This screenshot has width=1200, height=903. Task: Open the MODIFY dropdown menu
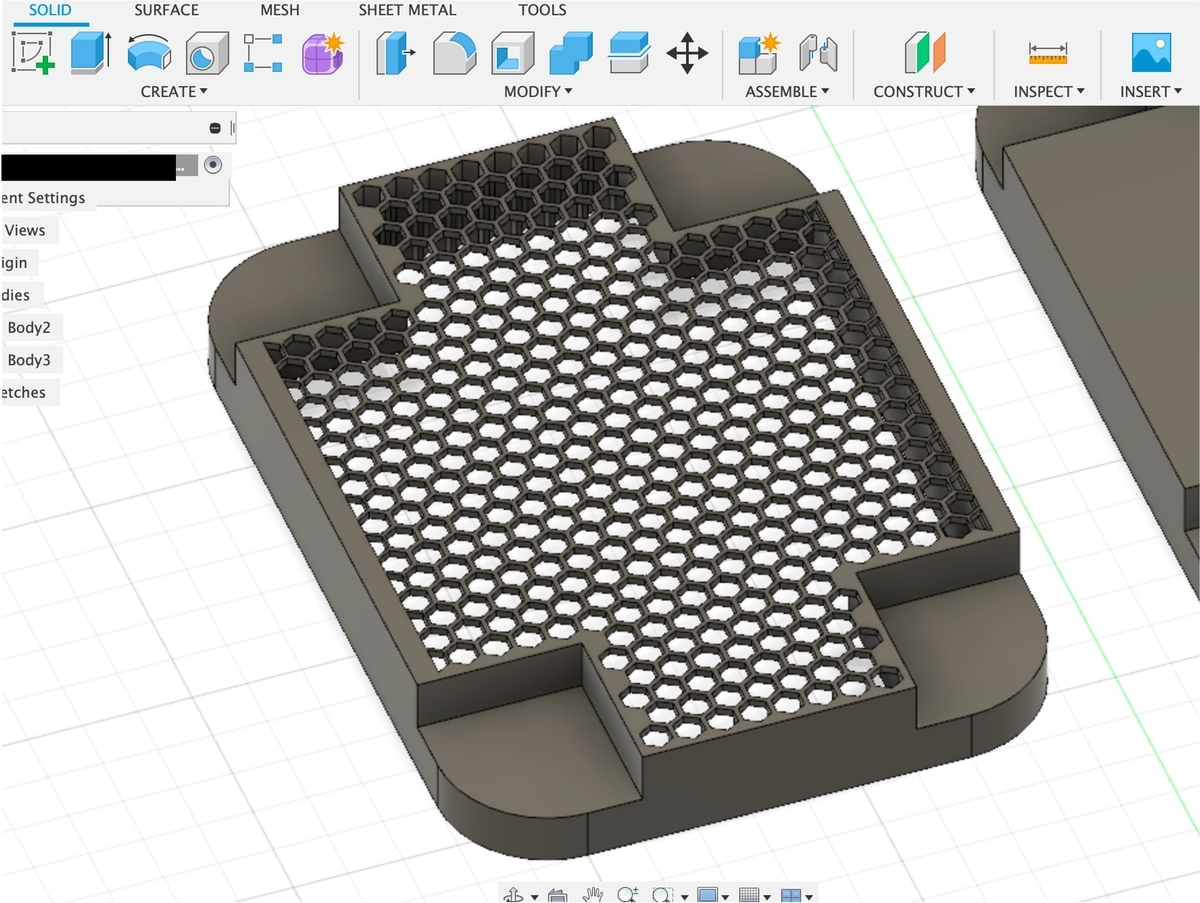coord(538,91)
